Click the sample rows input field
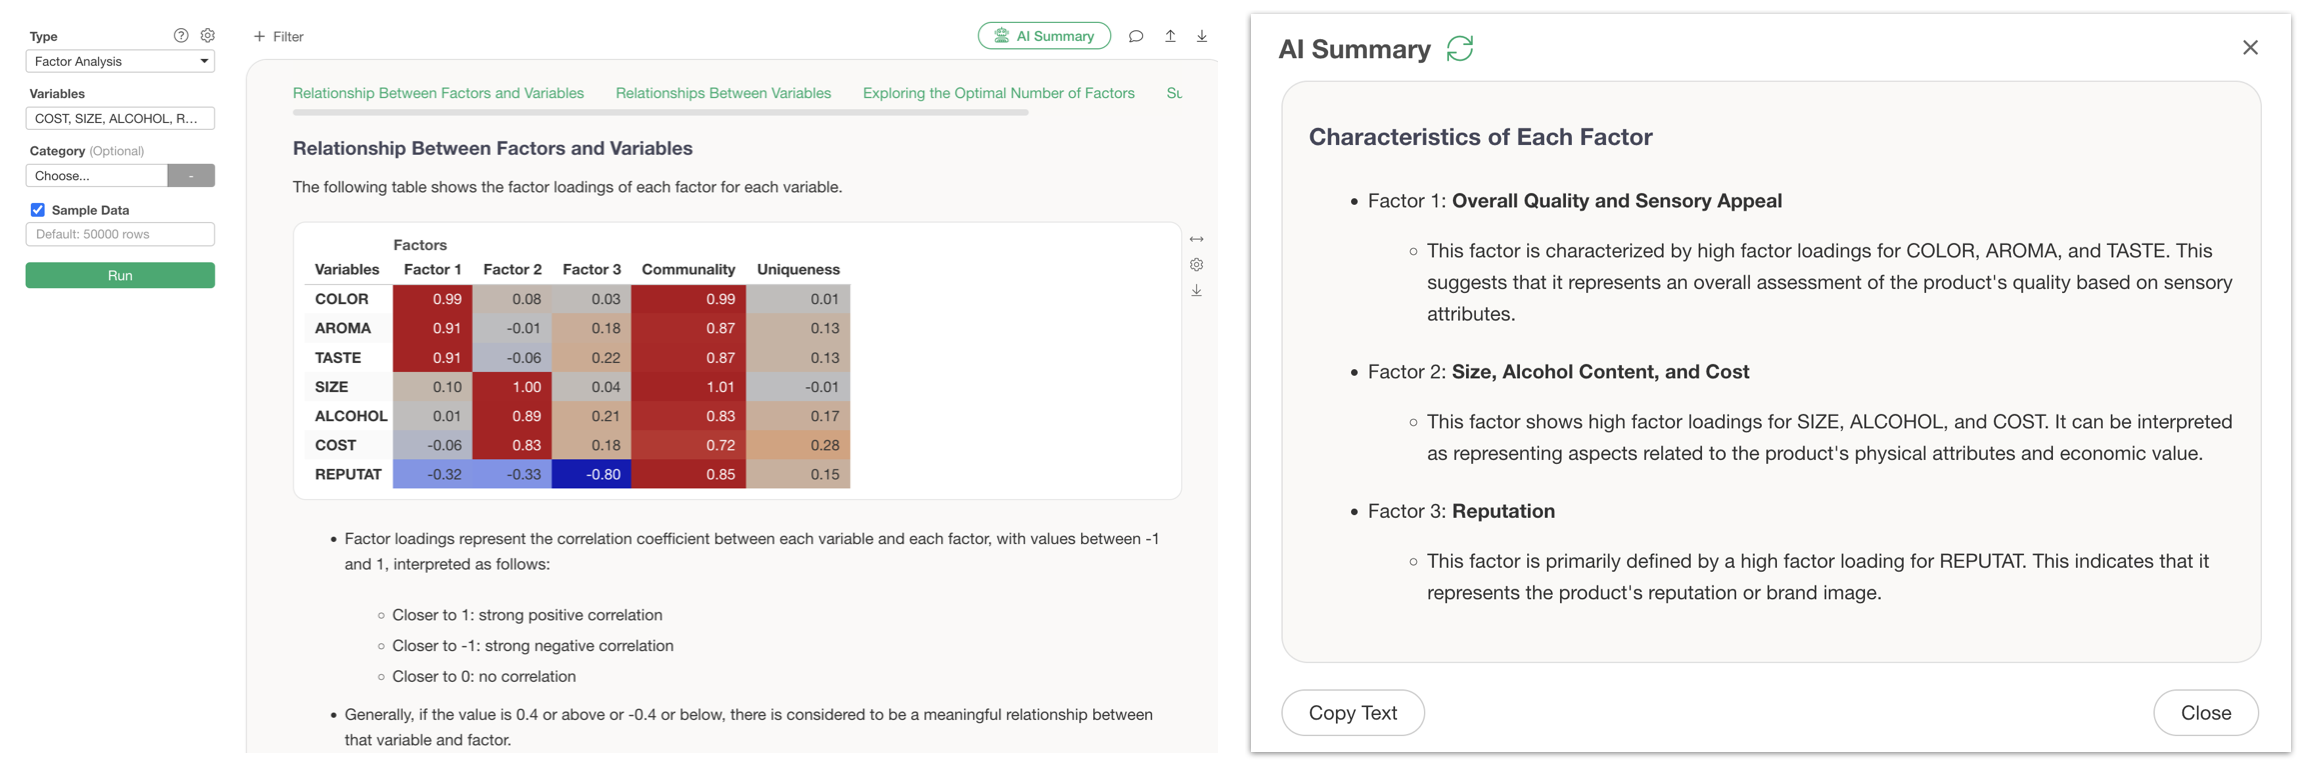 click(x=120, y=235)
